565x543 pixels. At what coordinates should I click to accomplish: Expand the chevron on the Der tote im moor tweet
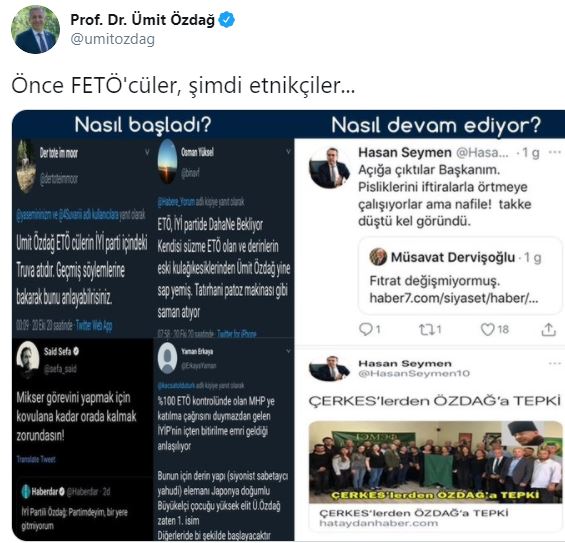tap(147, 152)
